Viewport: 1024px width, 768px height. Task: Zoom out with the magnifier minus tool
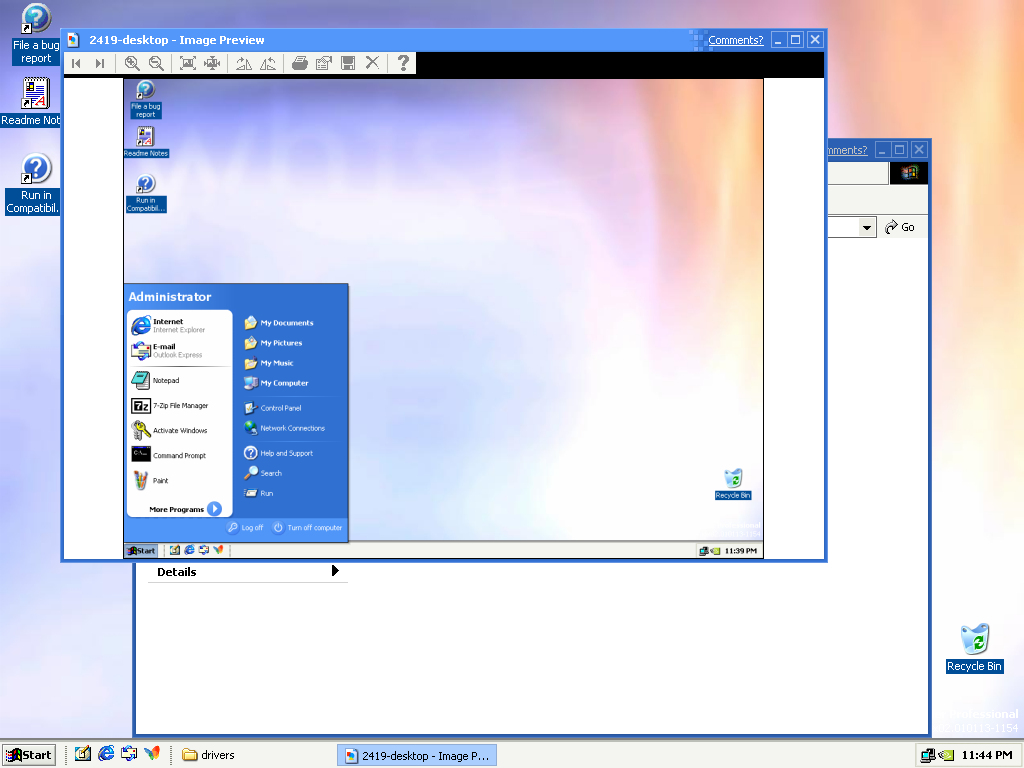pos(156,63)
